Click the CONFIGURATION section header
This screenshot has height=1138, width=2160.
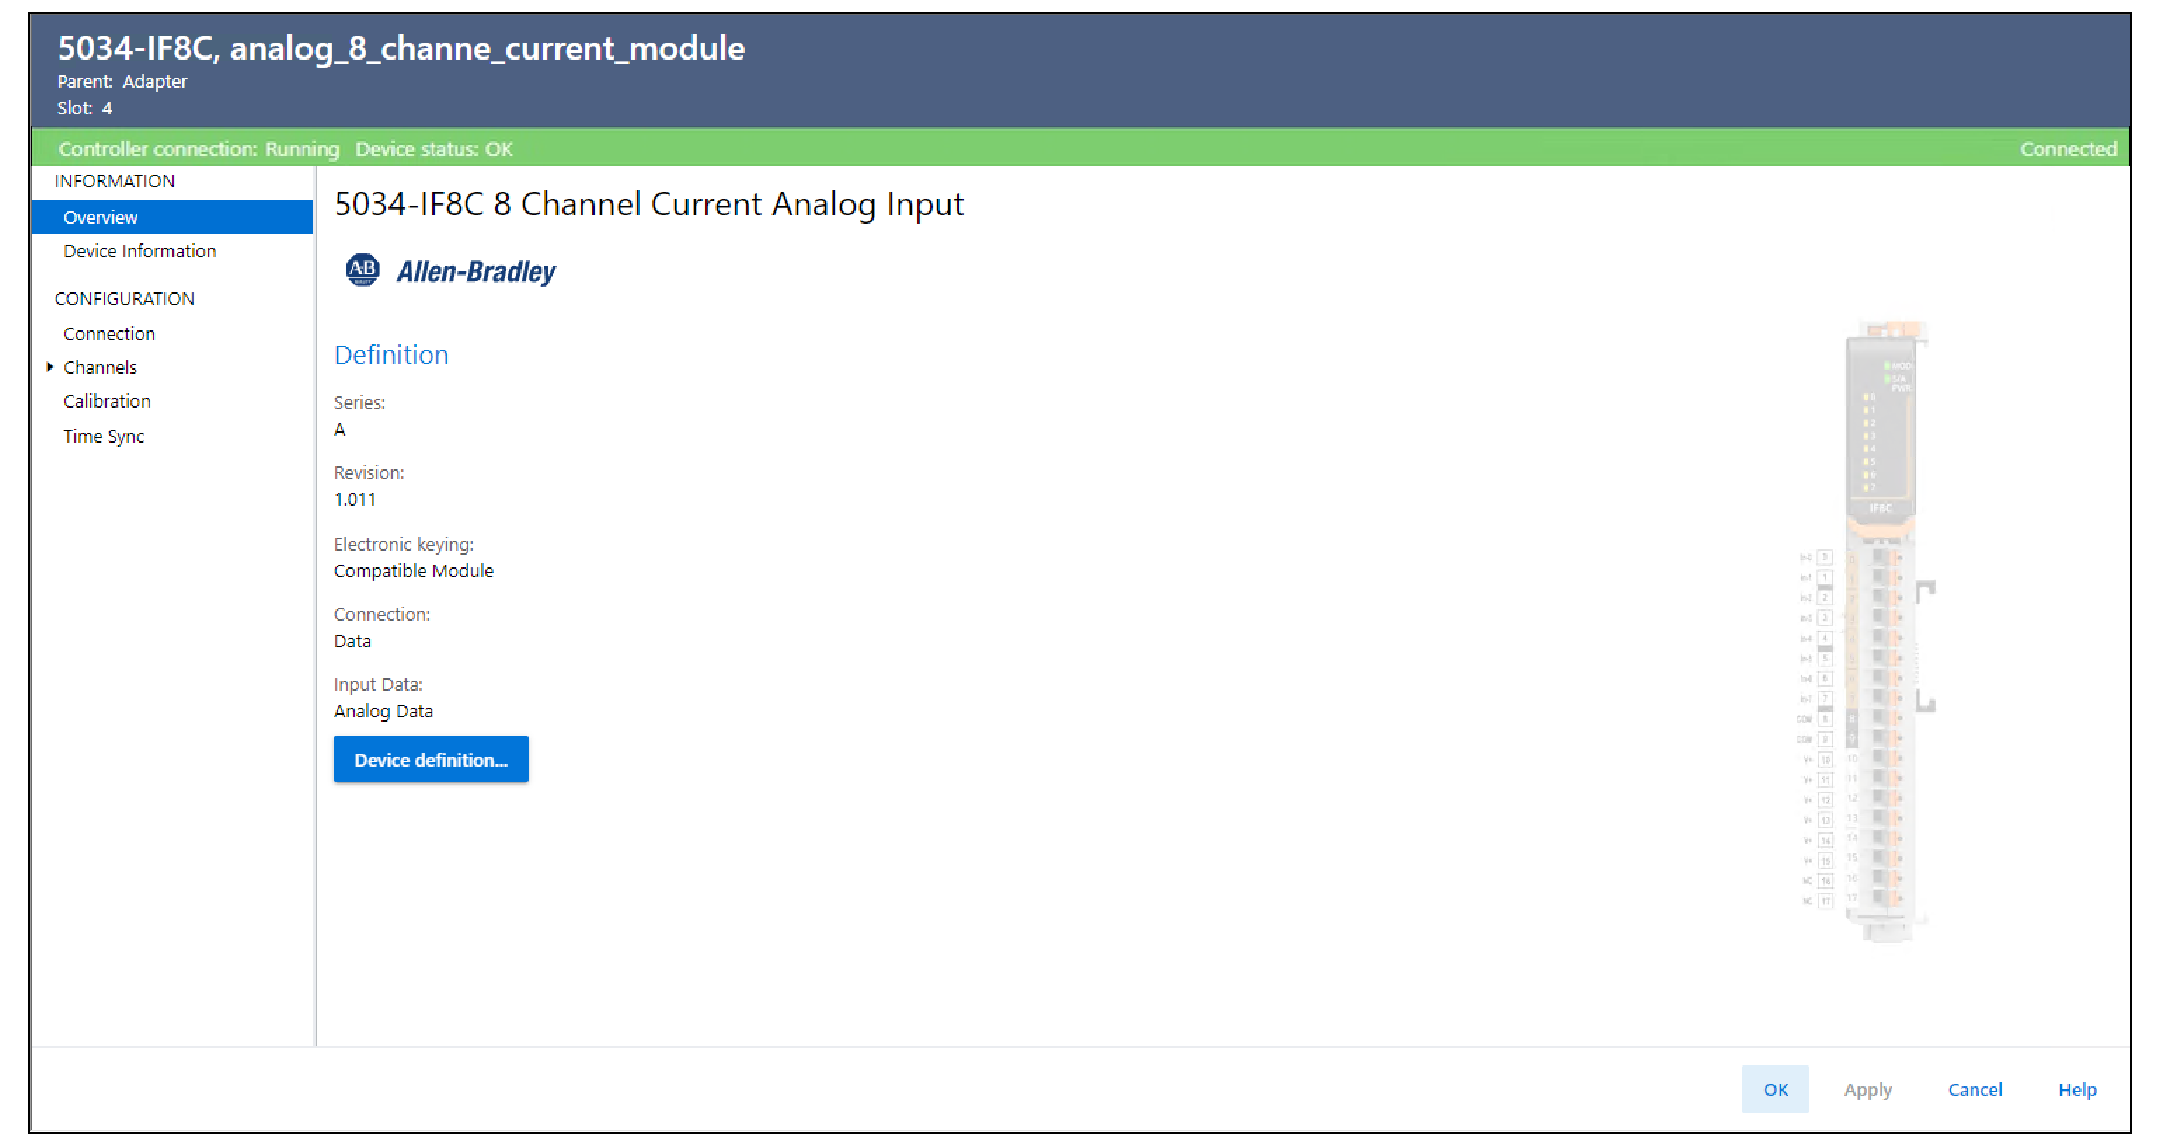tap(125, 299)
